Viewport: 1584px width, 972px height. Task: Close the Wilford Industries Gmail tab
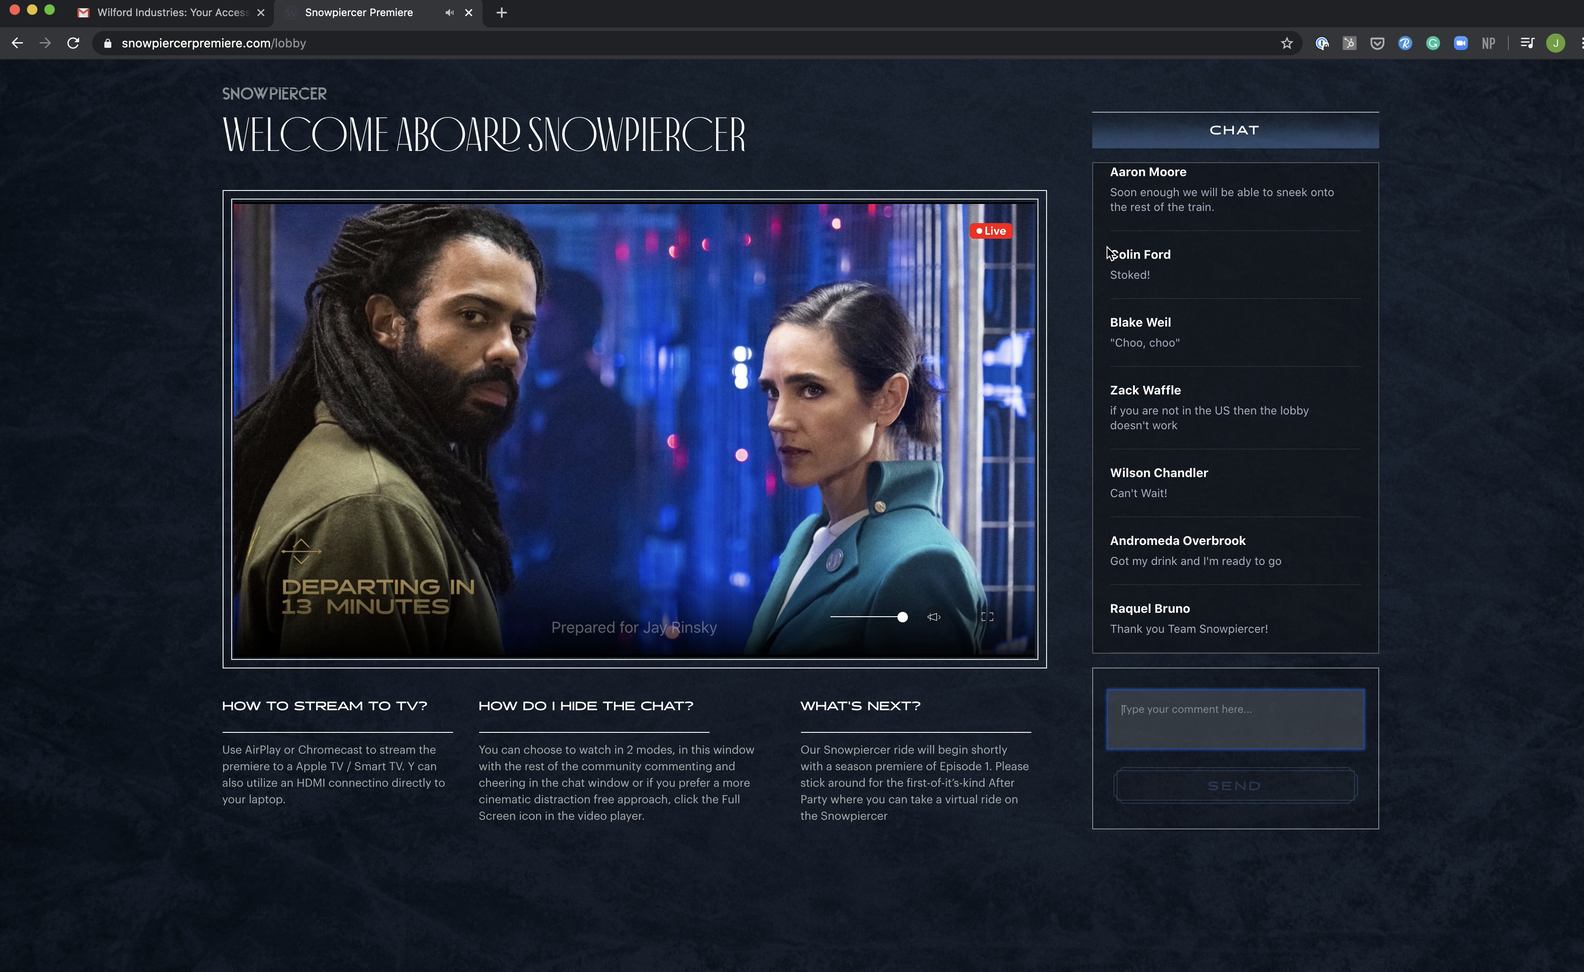pos(261,13)
